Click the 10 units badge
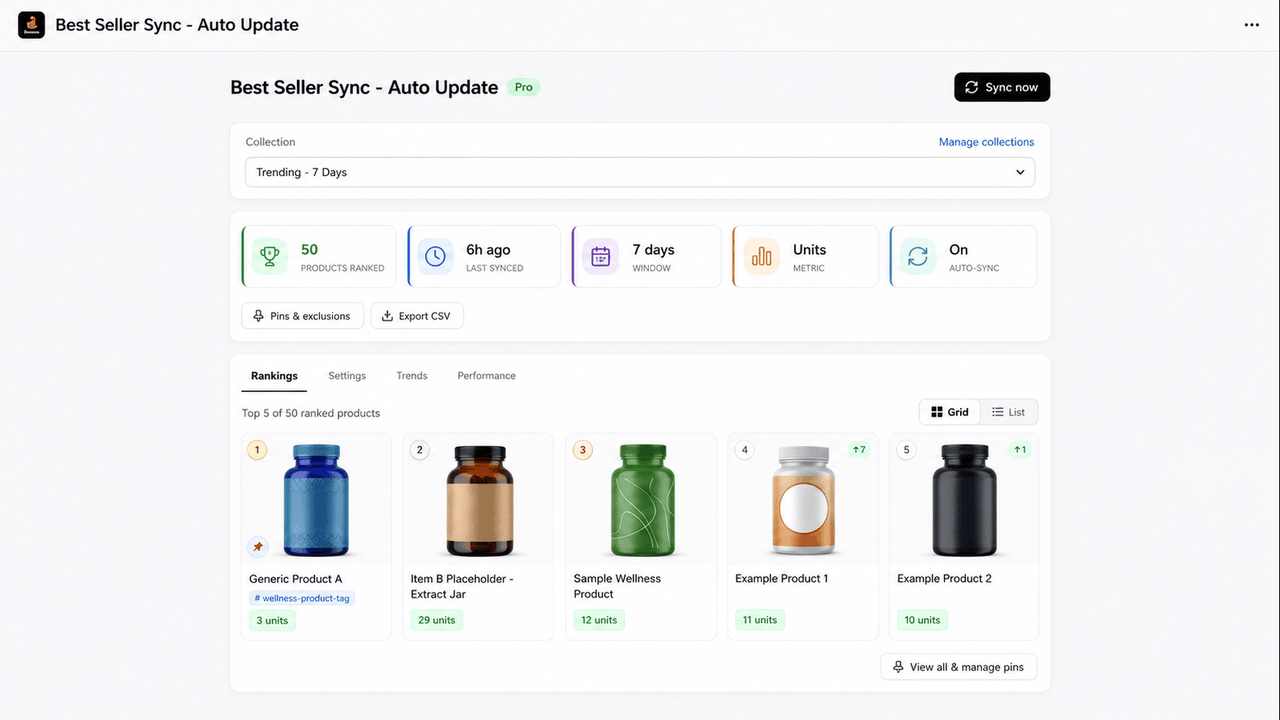 click(922, 620)
